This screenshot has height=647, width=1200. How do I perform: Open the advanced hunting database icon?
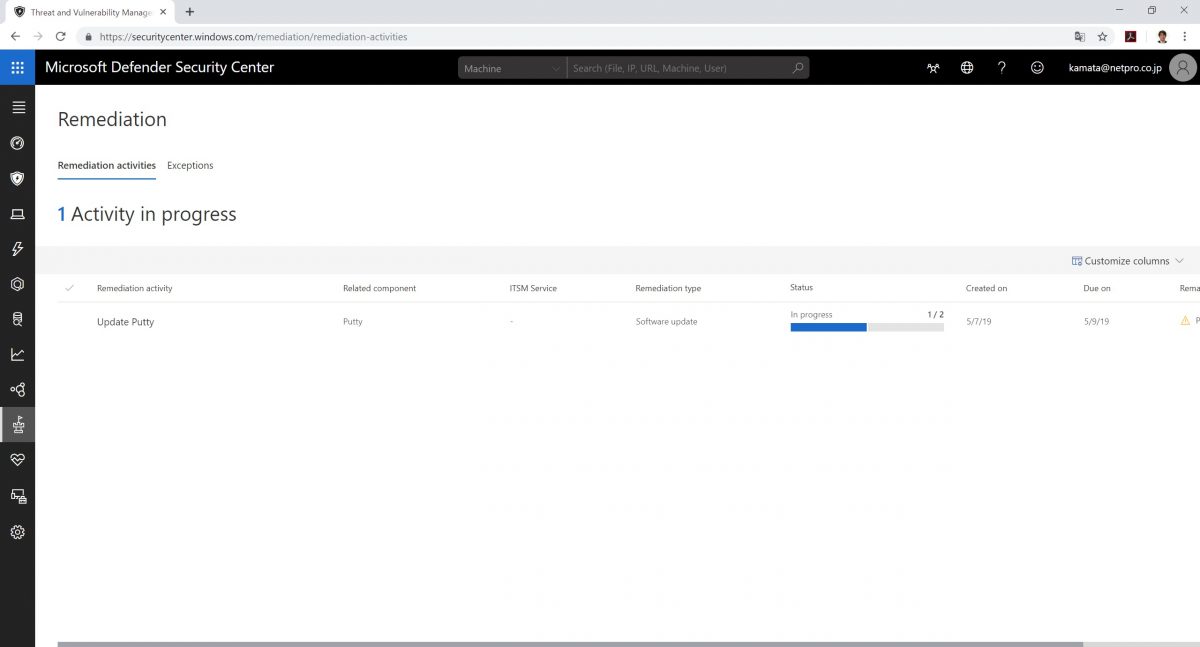pos(17,319)
